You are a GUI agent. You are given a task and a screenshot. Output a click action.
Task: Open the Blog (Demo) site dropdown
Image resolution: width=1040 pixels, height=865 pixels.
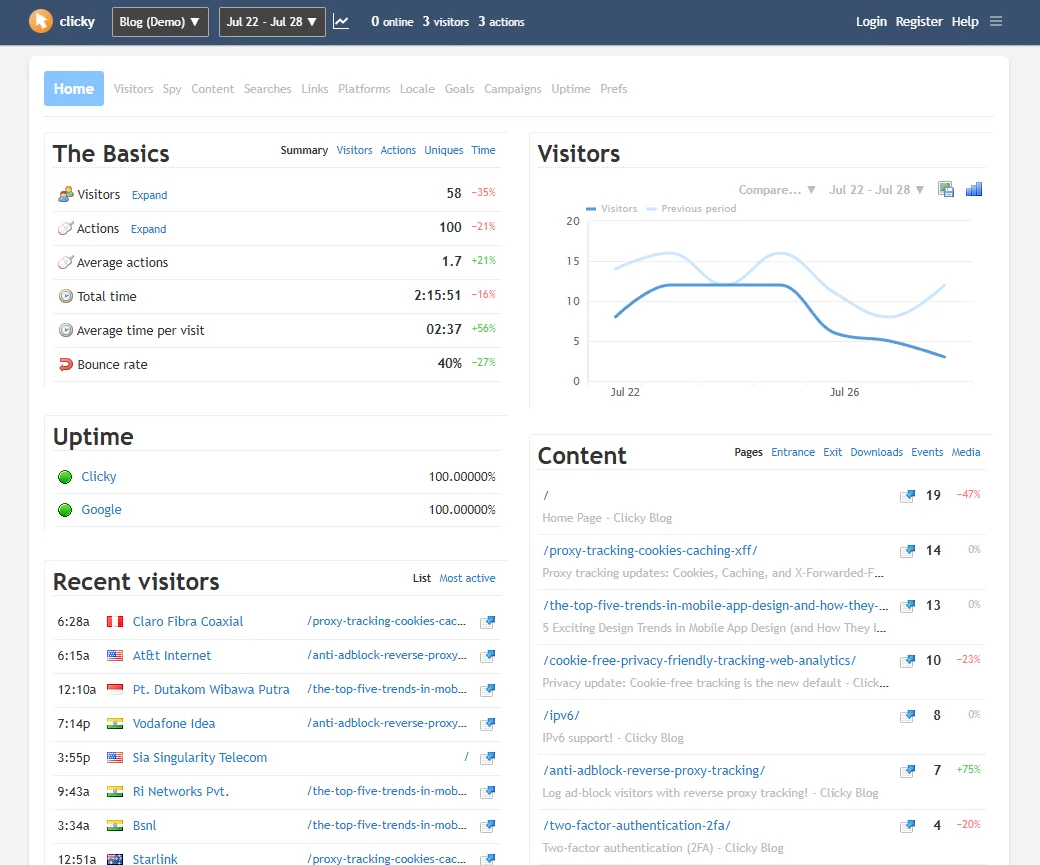point(160,22)
